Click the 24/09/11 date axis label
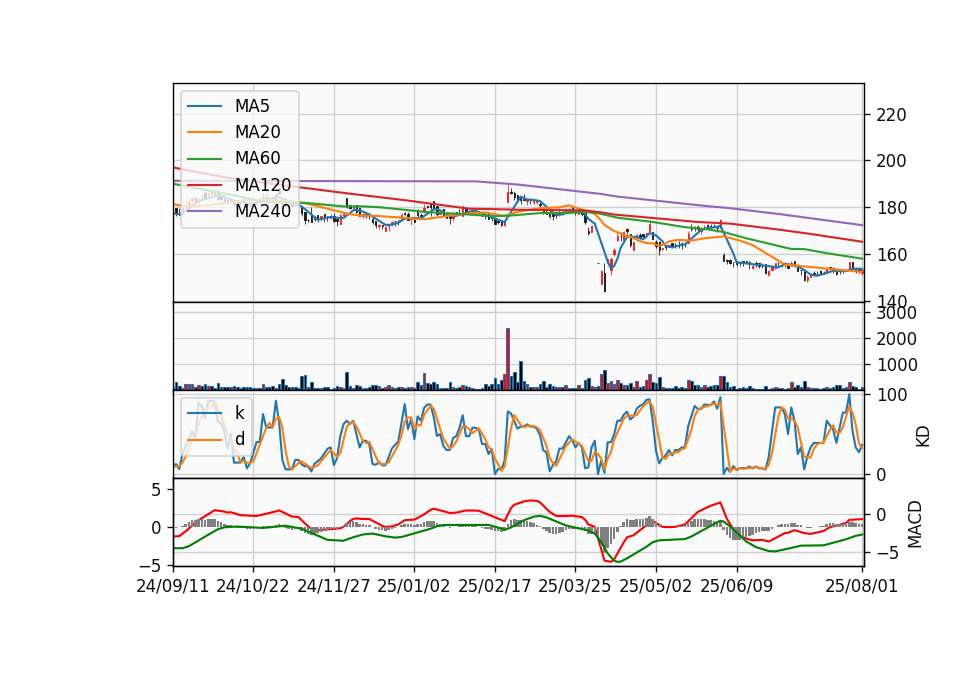The image size is (960, 690). pyautogui.click(x=173, y=586)
